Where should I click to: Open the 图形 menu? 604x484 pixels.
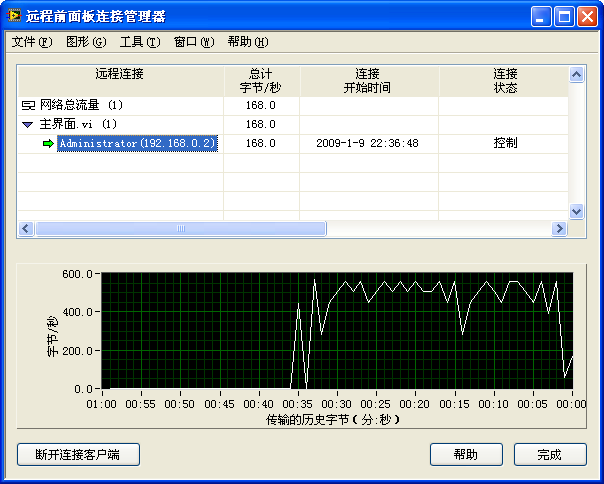(x=85, y=42)
